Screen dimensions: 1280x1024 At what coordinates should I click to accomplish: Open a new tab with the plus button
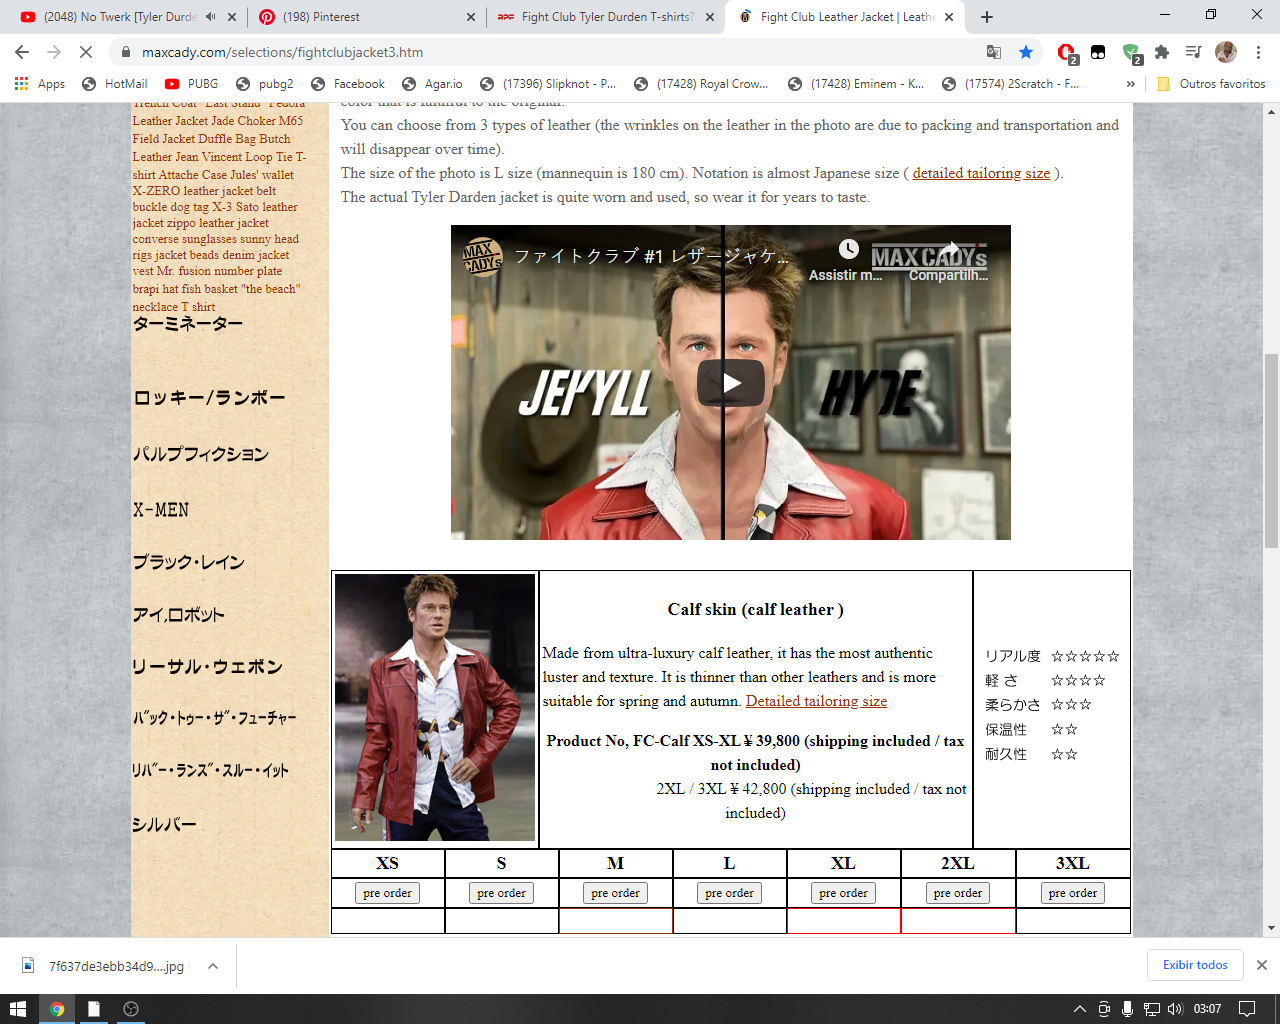pyautogui.click(x=987, y=17)
